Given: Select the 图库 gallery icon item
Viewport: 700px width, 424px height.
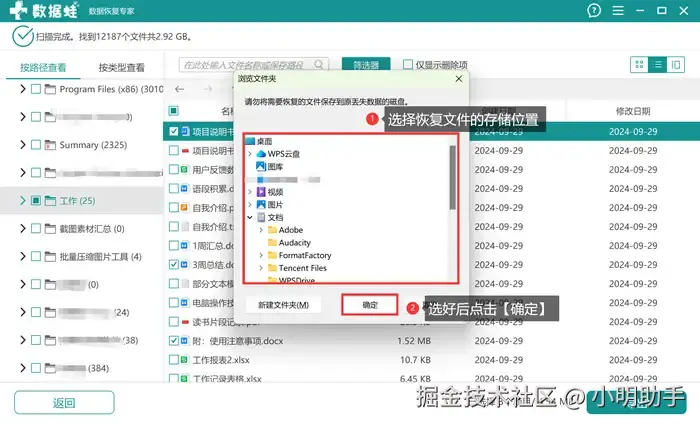Looking at the screenshot, I should click(270, 166).
